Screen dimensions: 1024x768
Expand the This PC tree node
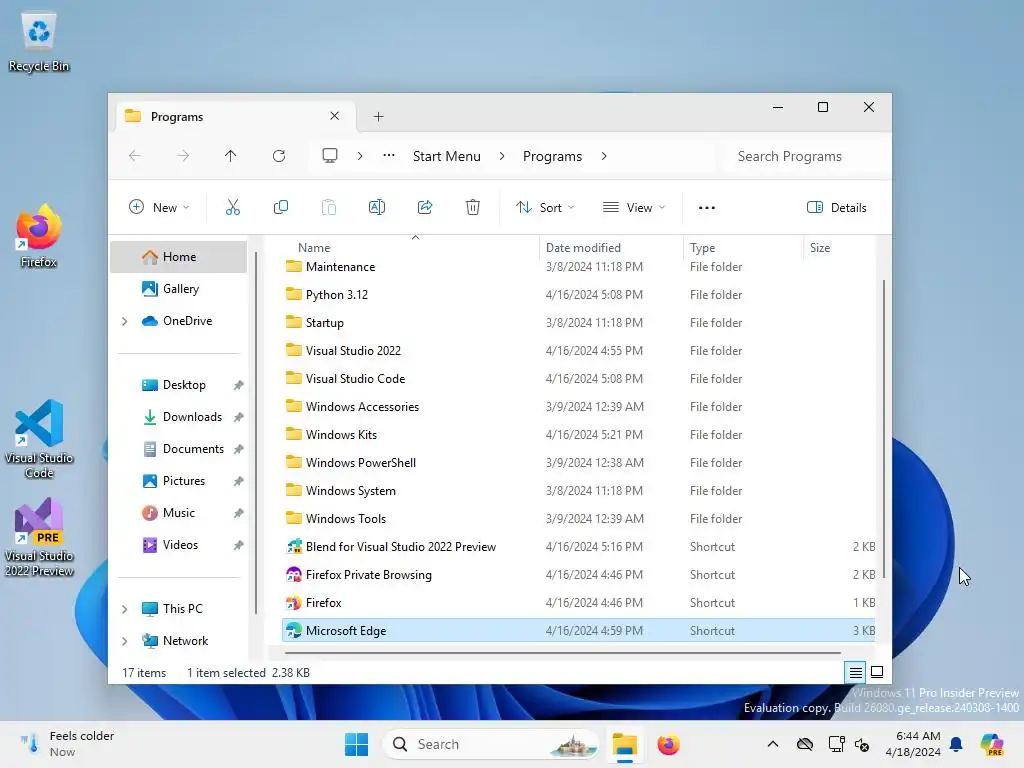(x=125, y=609)
